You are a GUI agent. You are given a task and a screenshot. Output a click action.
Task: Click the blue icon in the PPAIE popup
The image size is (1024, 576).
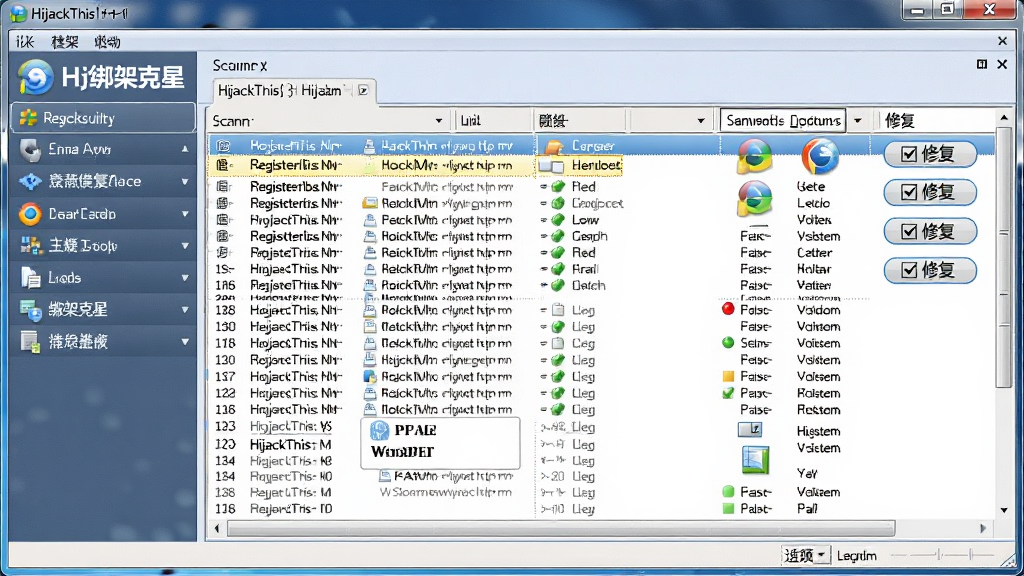click(x=379, y=430)
